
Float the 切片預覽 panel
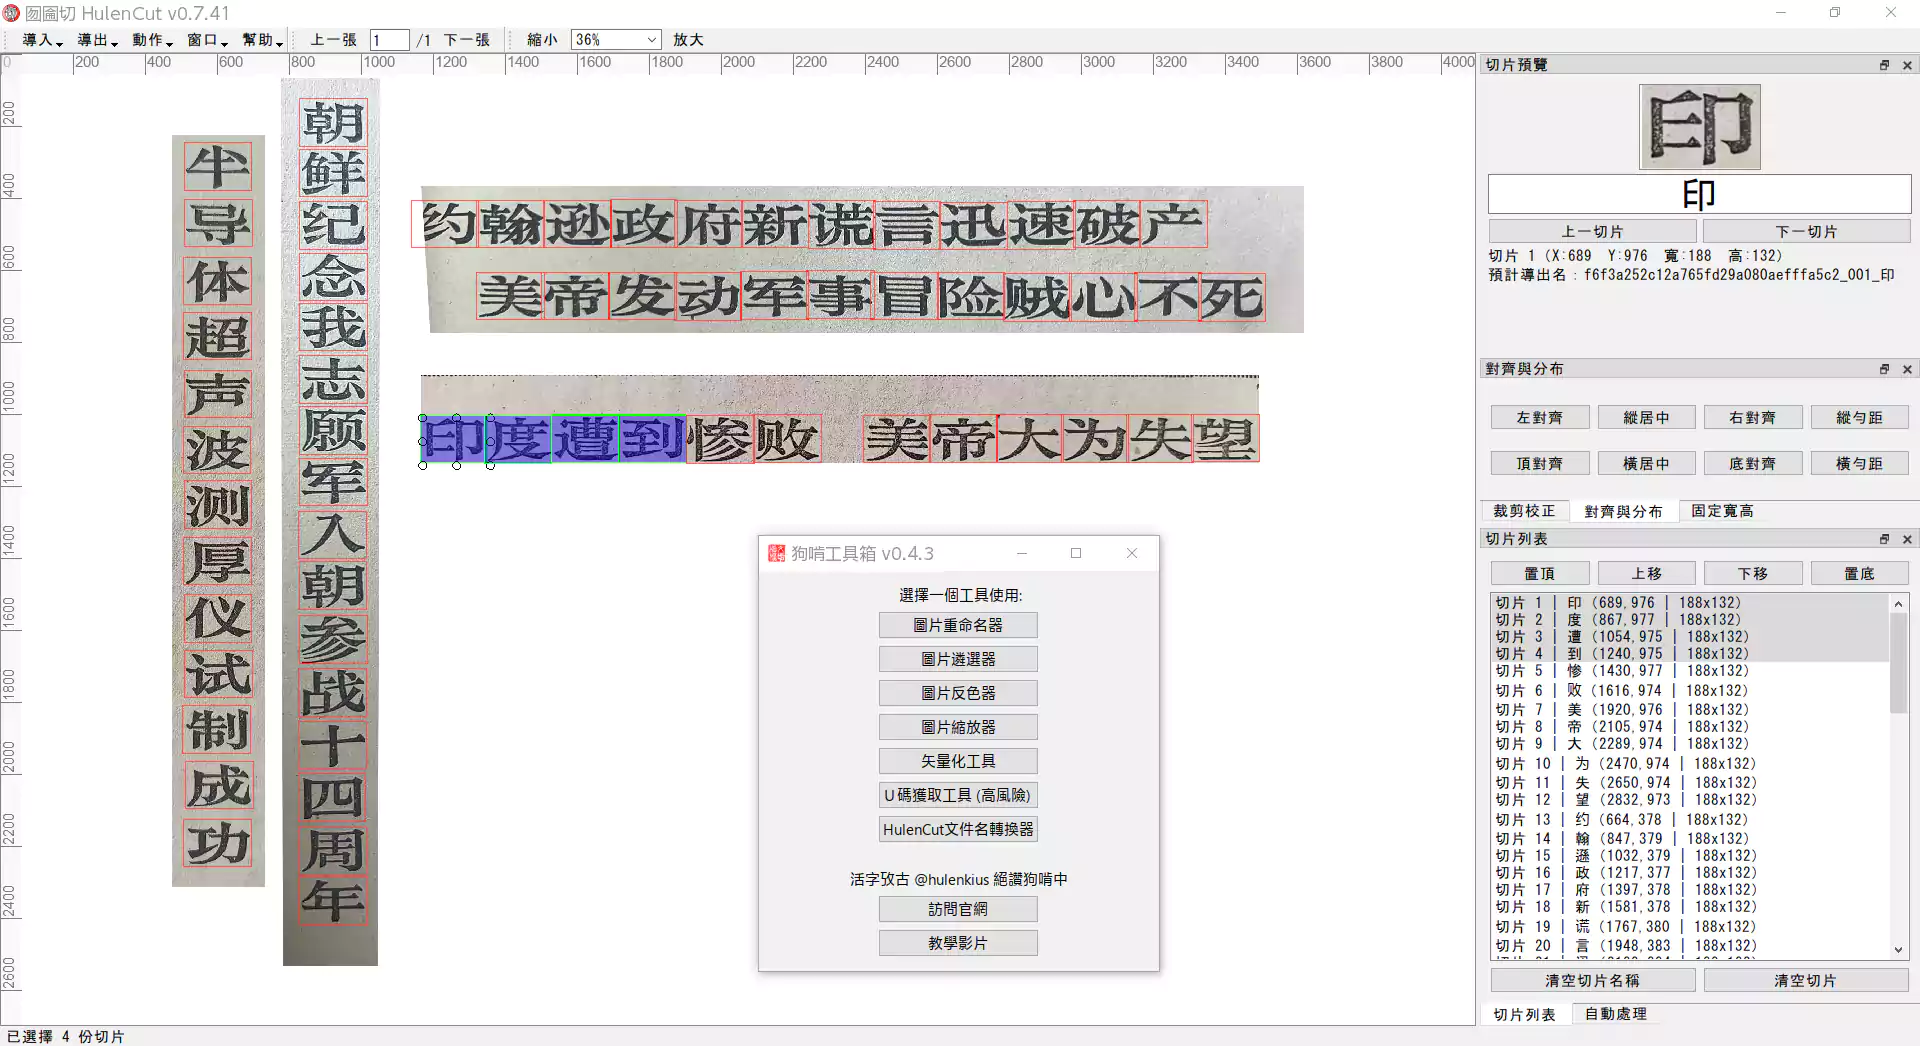1884,65
